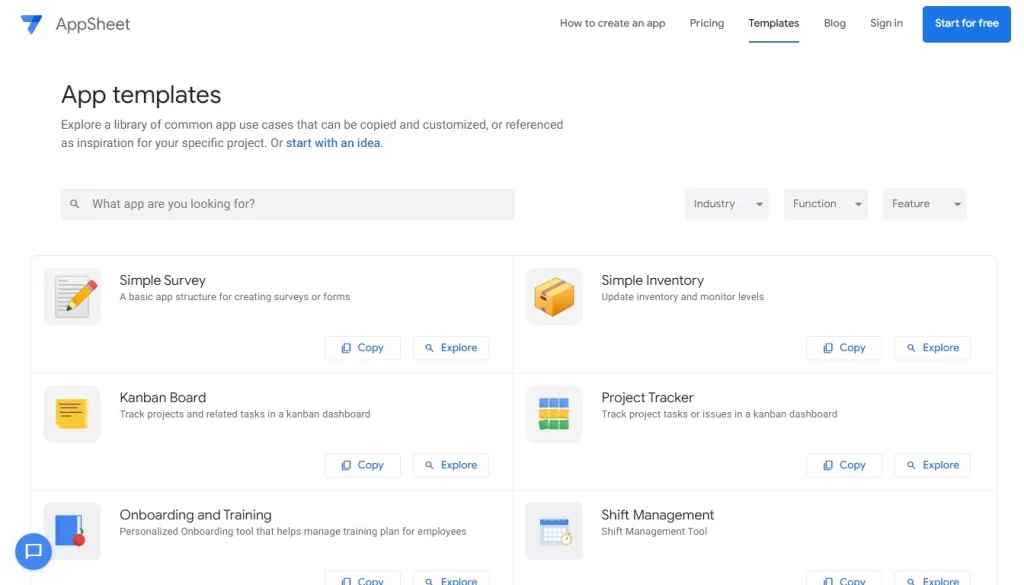Explore the Kanban Board template

click(x=451, y=466)
